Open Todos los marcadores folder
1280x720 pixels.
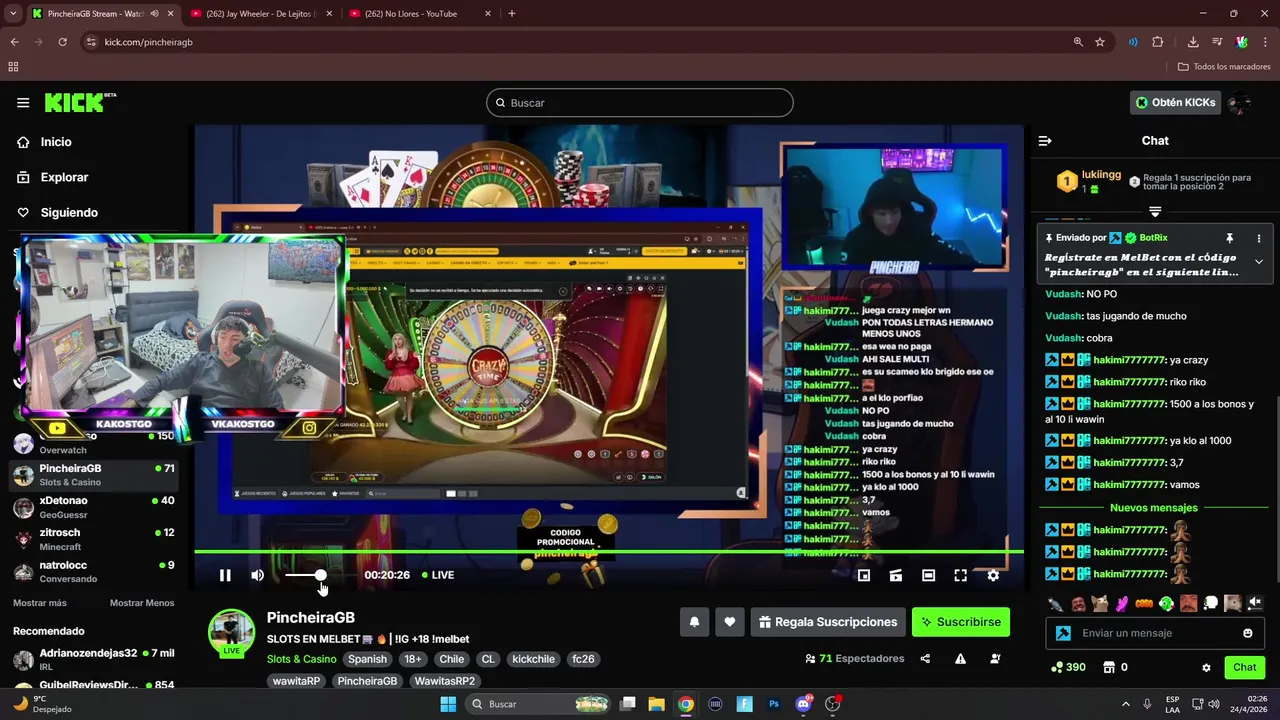coord(1224,67)
